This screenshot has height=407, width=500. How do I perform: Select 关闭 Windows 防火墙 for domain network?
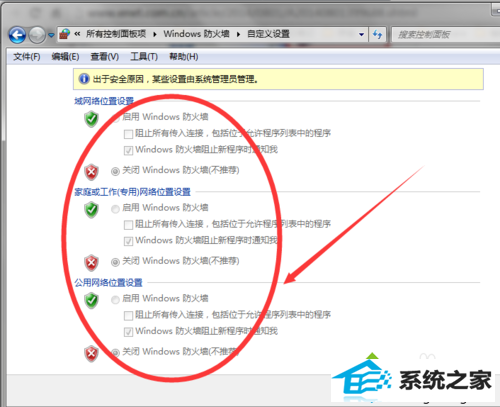[115, 171]
